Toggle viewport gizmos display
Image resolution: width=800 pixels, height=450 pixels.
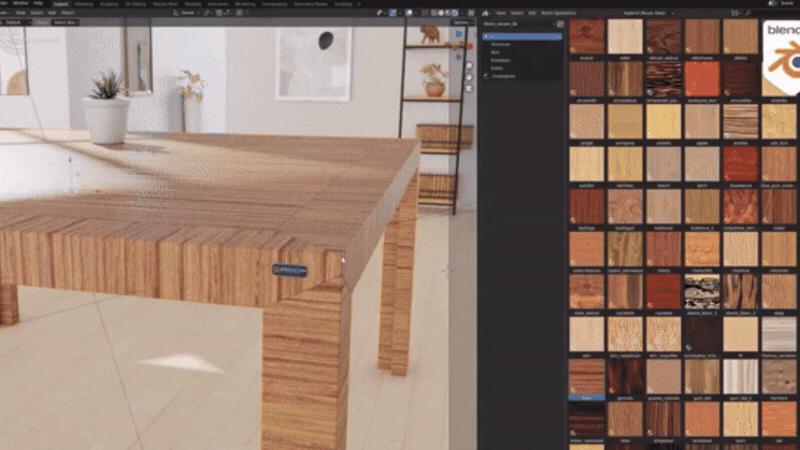click(x=393, y=13)
